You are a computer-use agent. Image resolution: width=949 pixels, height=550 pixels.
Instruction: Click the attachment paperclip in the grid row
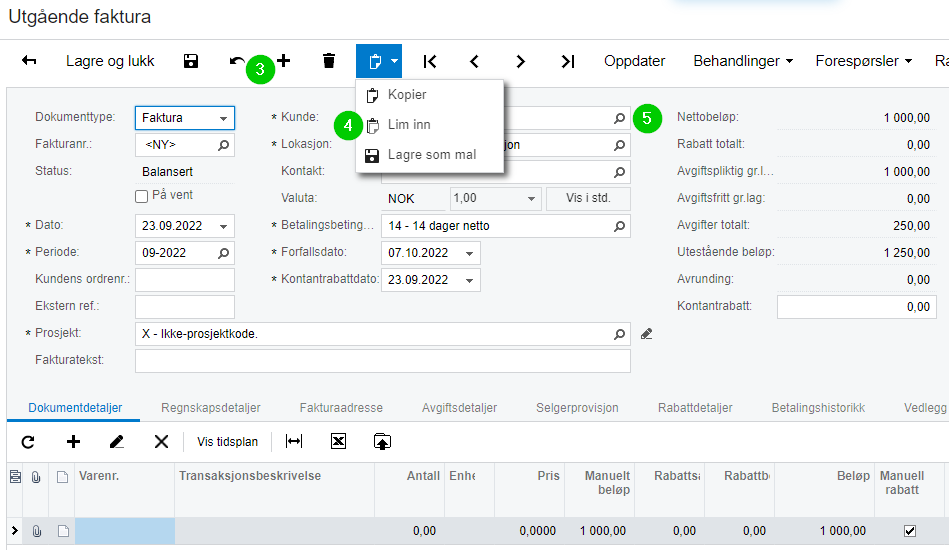coord(37,531)
